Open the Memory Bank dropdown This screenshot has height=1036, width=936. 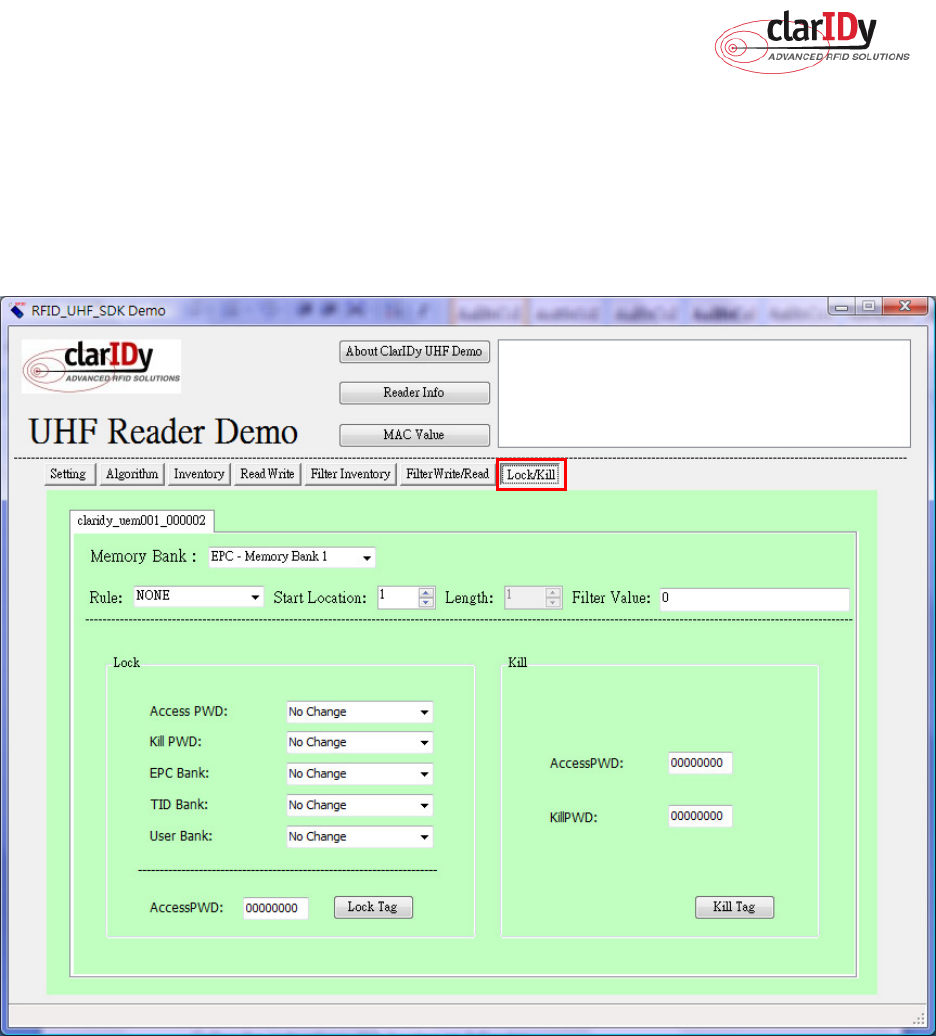[x=292, y=557]
